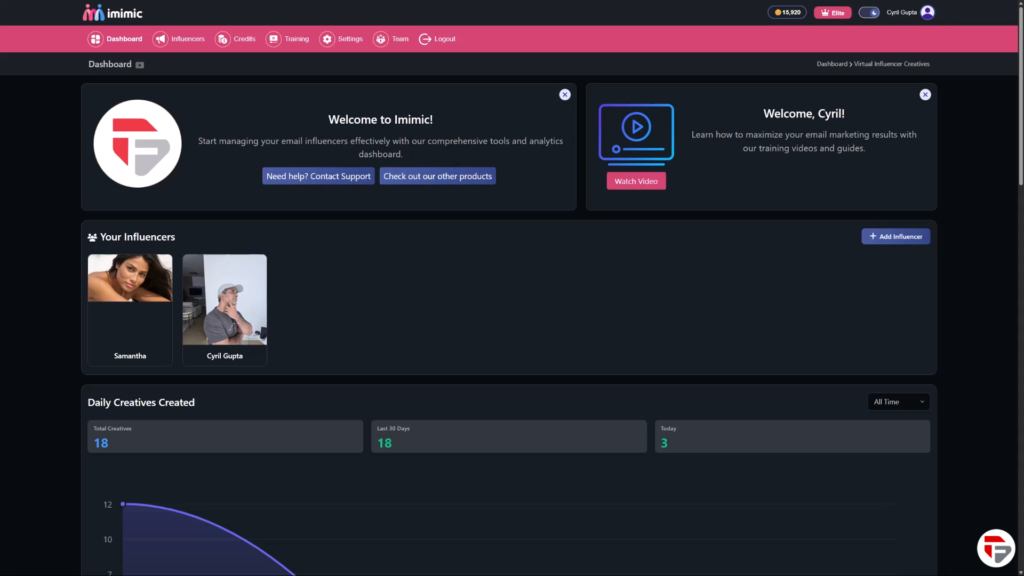Toggle dark mode switch in header
Viewport: 1024px width, 576px height.
869,12
